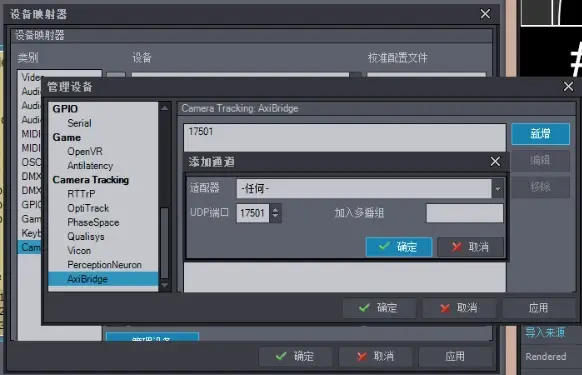Image resolution: width=582 pixels, height=375 pixels.
Task: Select the 17501 entry in channel list
Action: (344, 131)
